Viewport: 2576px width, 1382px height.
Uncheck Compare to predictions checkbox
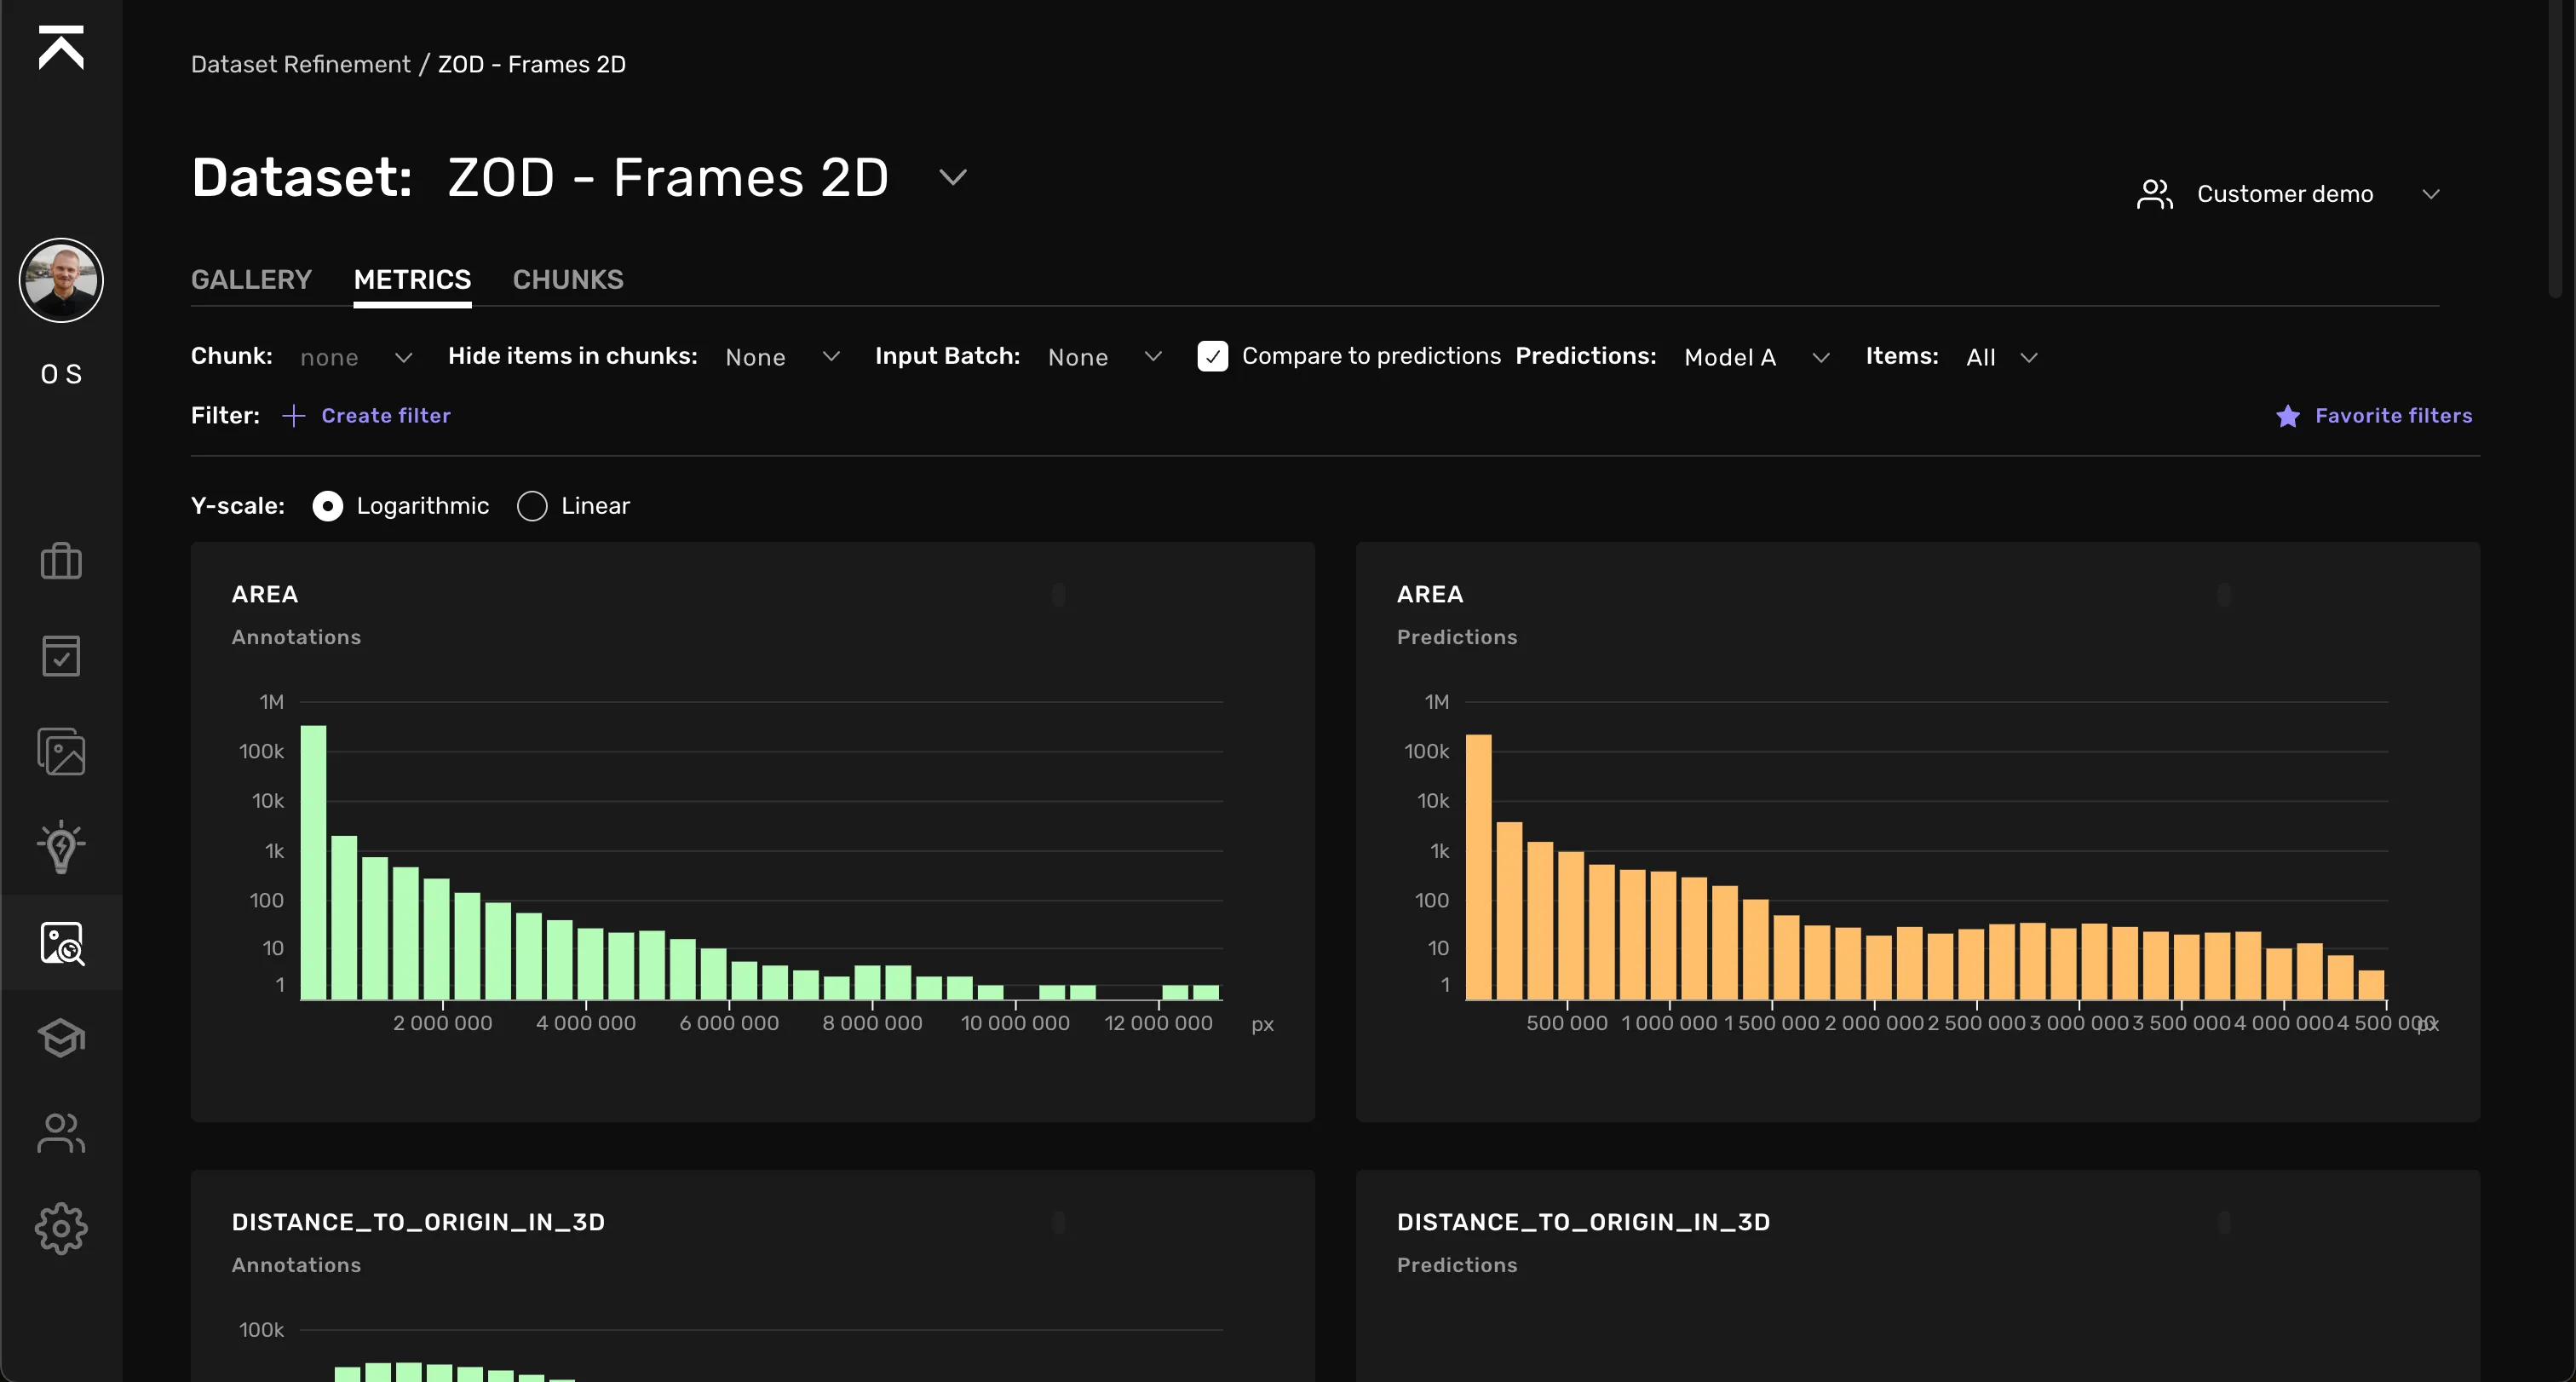pyautogui.click(x=1212, y=356)
